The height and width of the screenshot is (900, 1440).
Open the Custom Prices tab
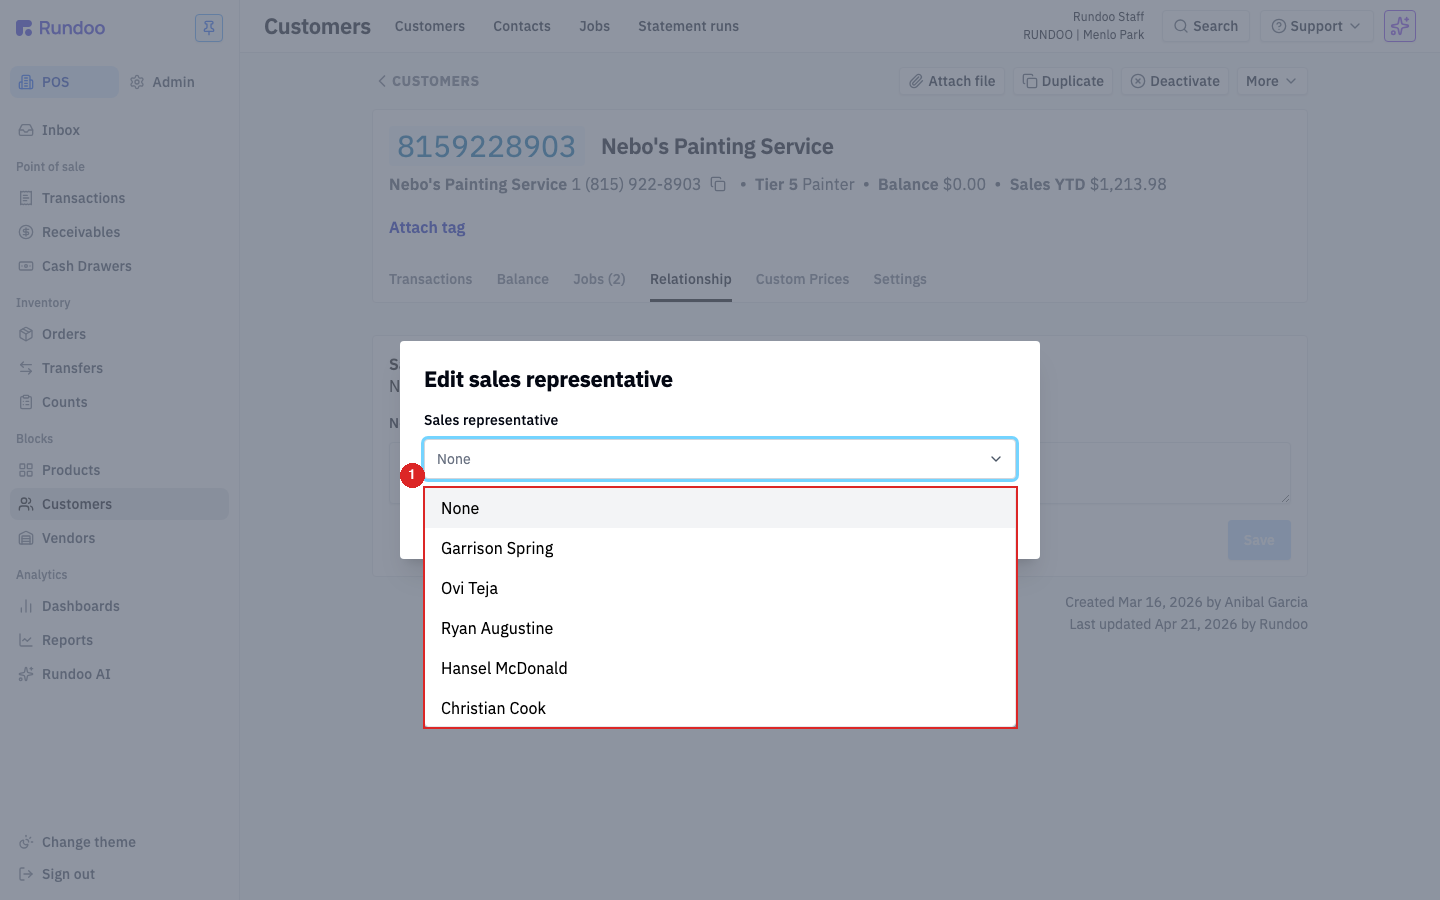(x=802, y=279)
